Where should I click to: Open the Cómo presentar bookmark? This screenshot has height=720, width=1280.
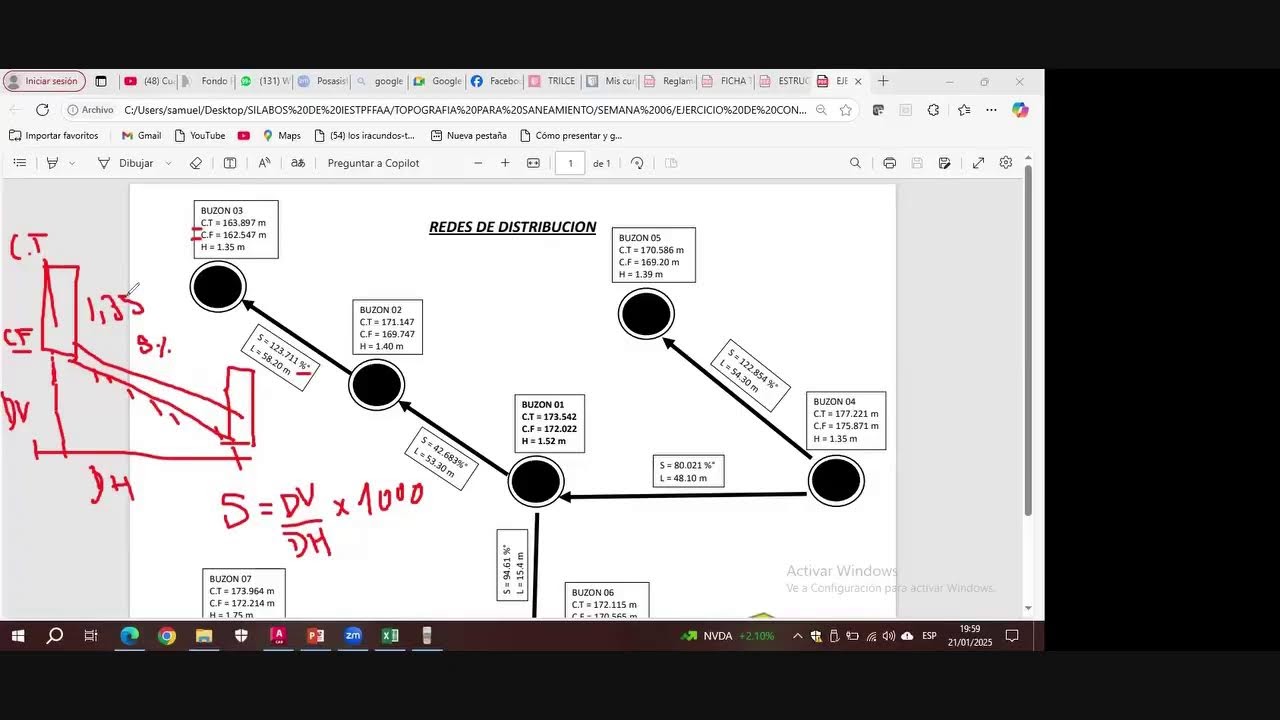point(570,135)
